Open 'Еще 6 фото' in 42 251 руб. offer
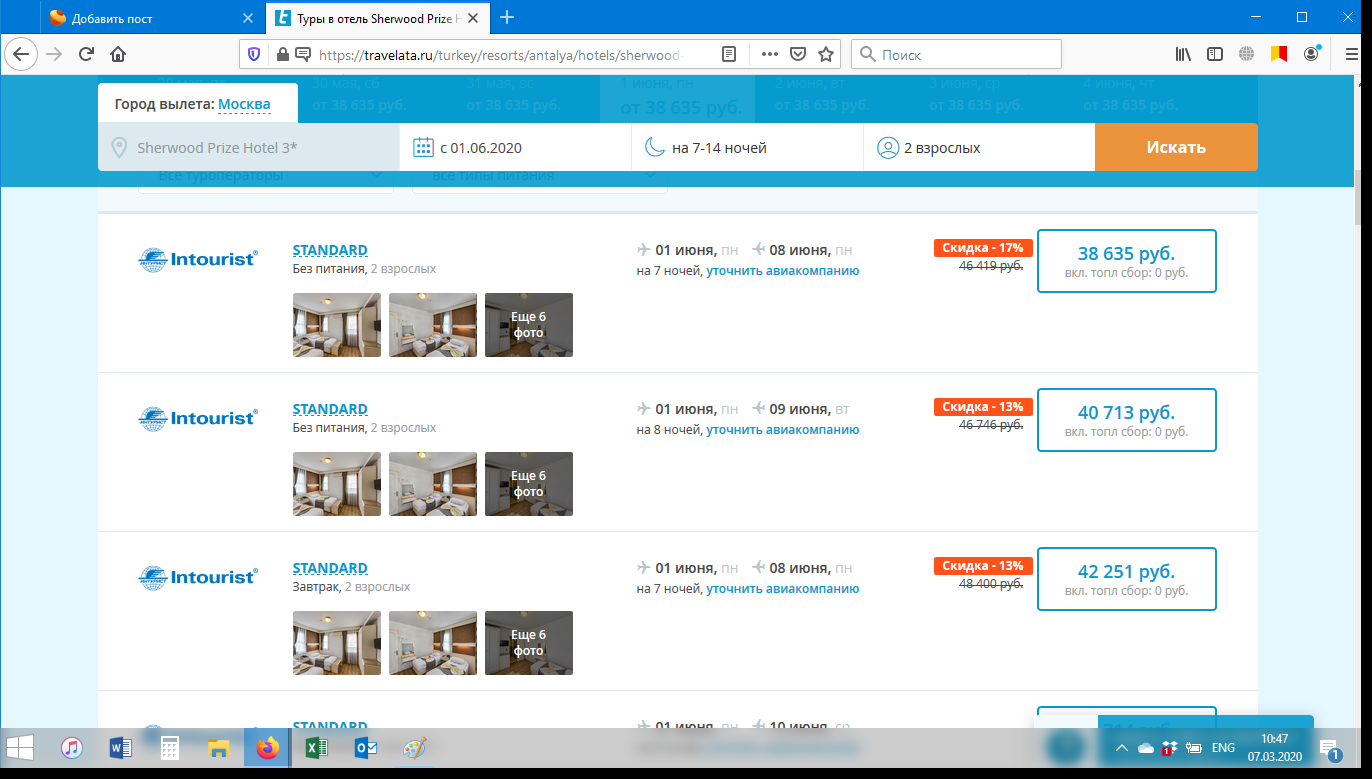 (x=529, y=643)
